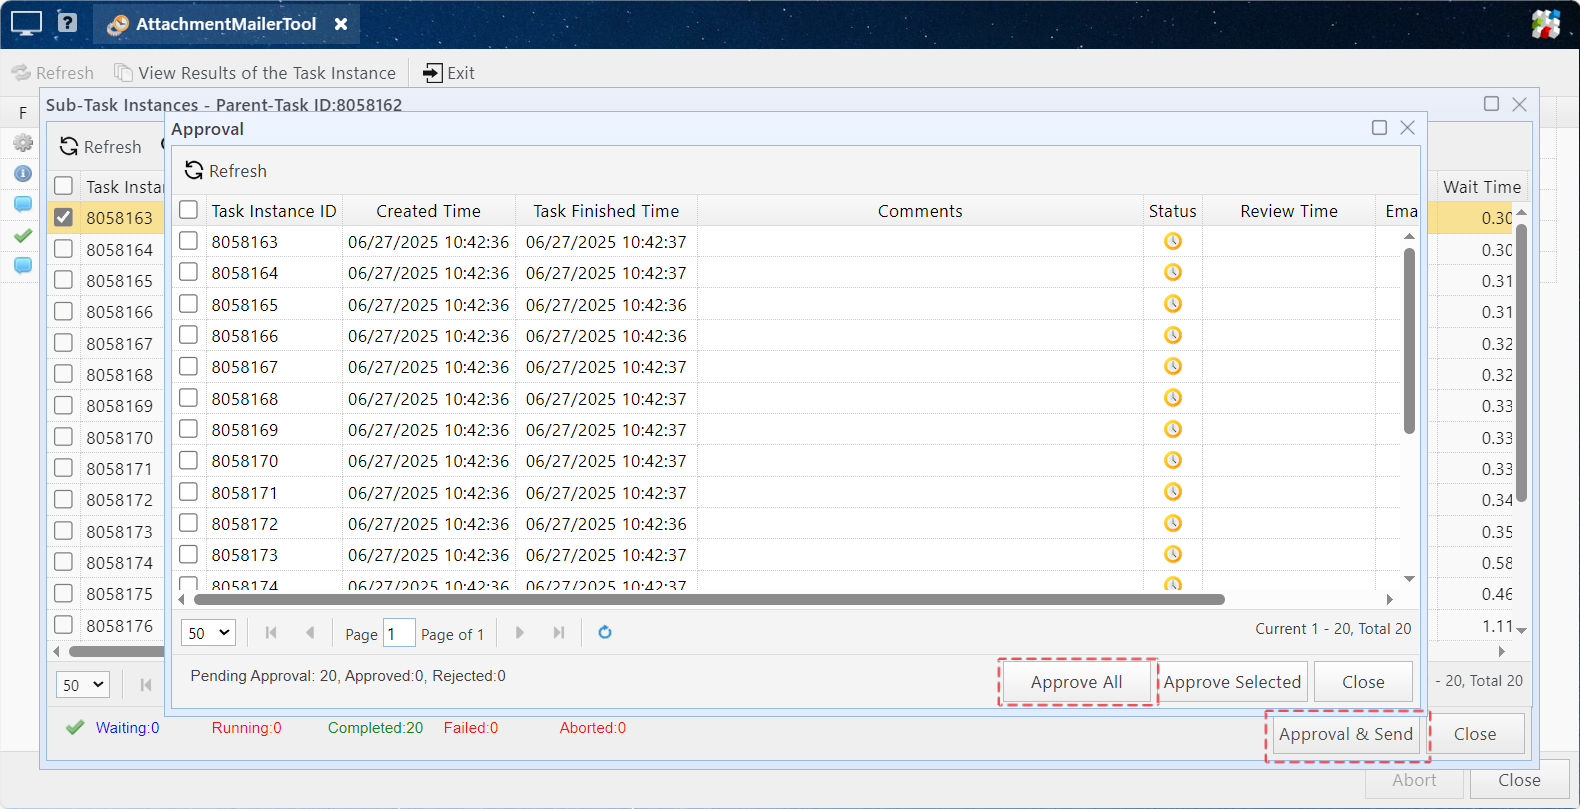
Task: Toggle select-all checkbox in Sub-Task Instances header
Action: coord(63,186)
